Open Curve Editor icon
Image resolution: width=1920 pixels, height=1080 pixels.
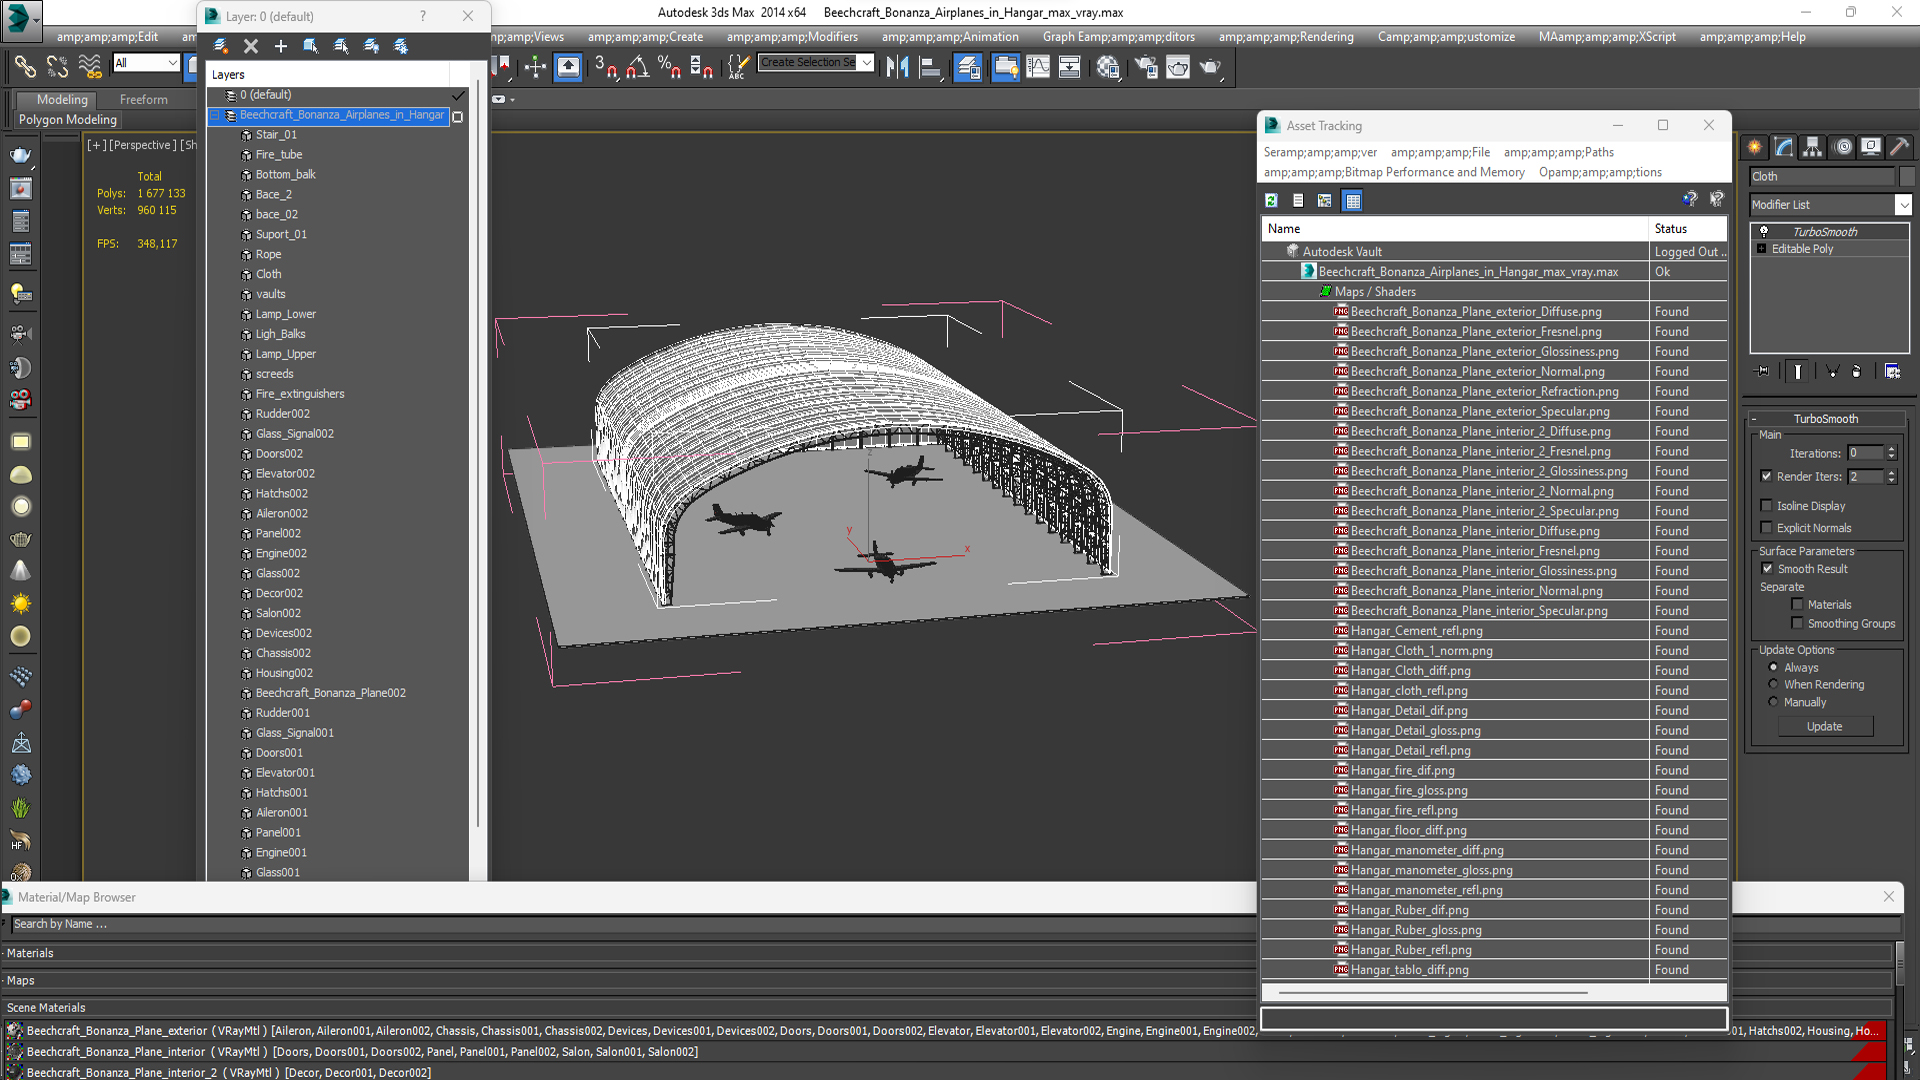point(1038,67)
